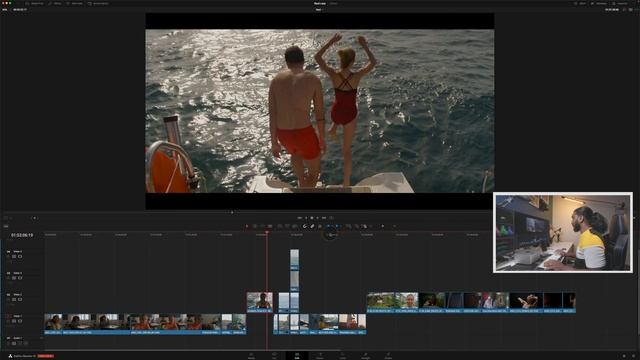Toggle auto select on Video 4 track

point(14,256)
